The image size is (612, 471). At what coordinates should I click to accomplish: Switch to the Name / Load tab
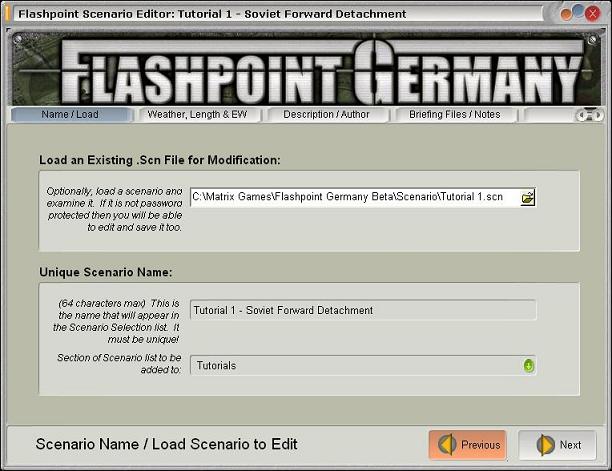pyautogui.click(x=70, y=115)
